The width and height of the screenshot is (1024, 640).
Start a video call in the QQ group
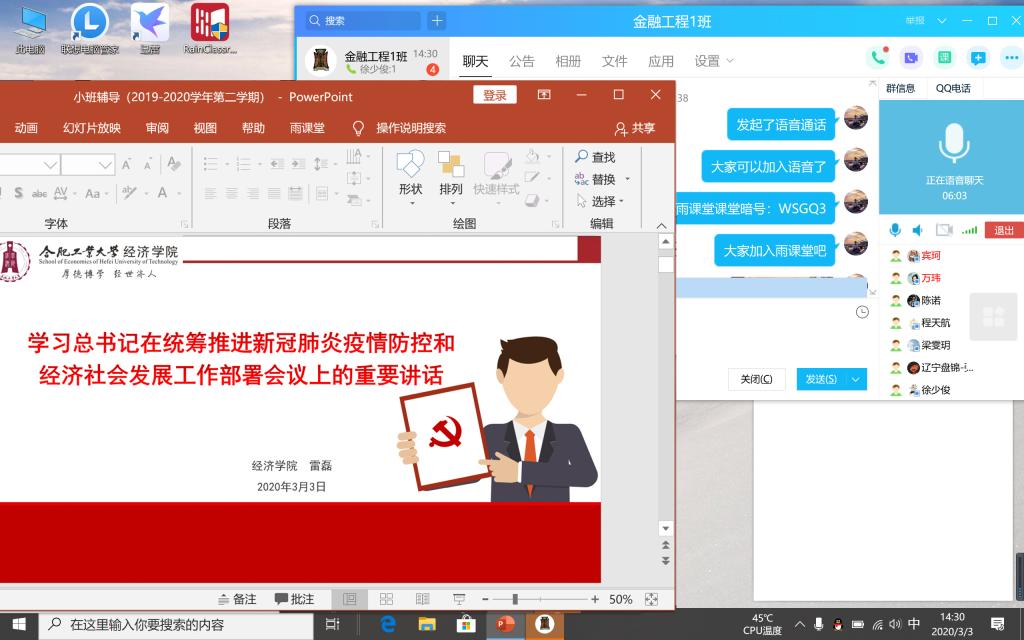[x=911, y=58]
